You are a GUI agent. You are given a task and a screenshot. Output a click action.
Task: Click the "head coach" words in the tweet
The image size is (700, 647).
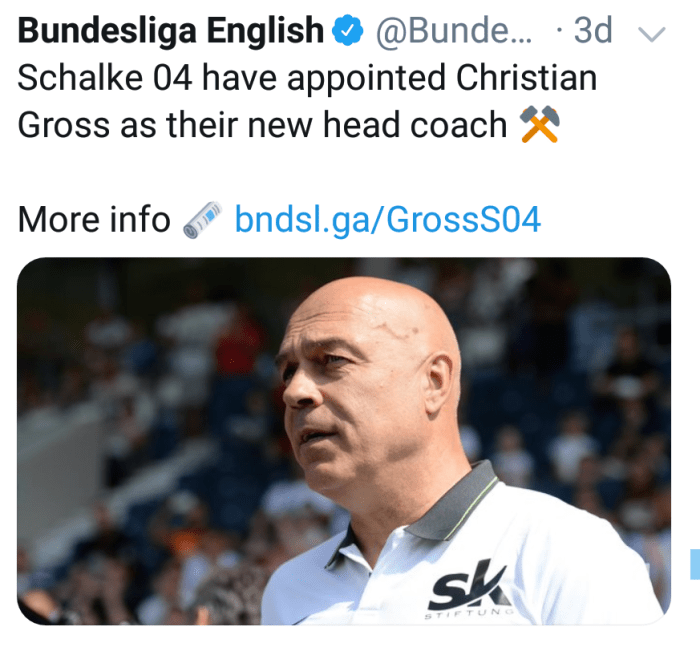tap(415, 125)
